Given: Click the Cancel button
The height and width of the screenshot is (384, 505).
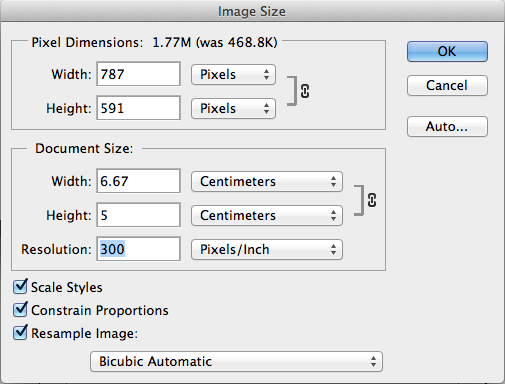Looking at the screenshot, I should click(447, 86).
